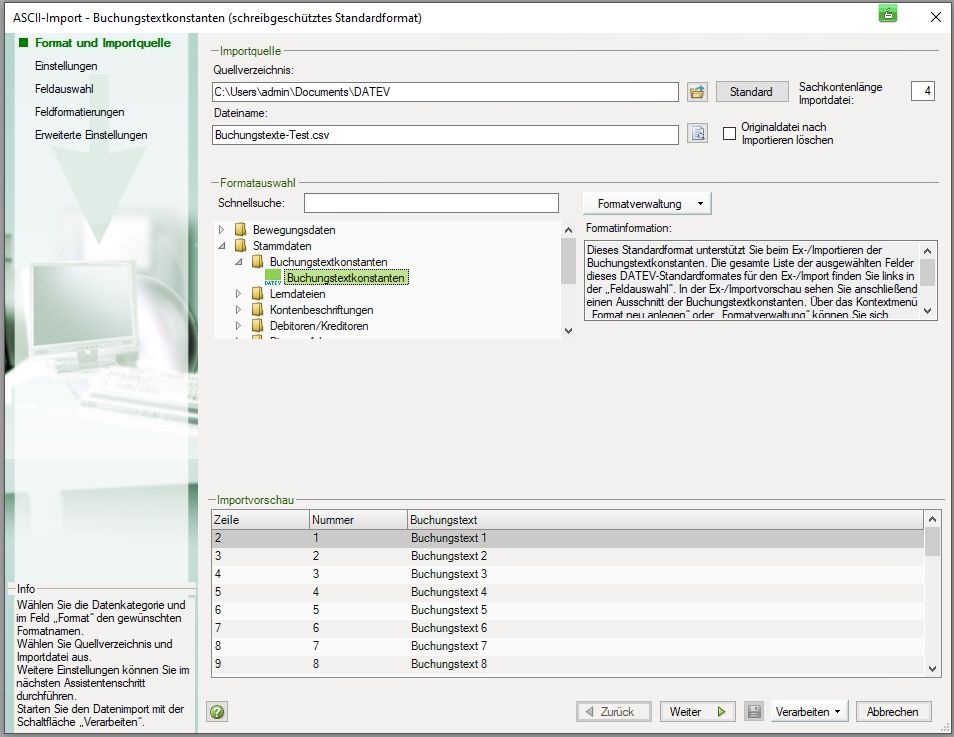Open the Erweiterte Einstellungen step
The image size is (954, 737).
point(91,135)
